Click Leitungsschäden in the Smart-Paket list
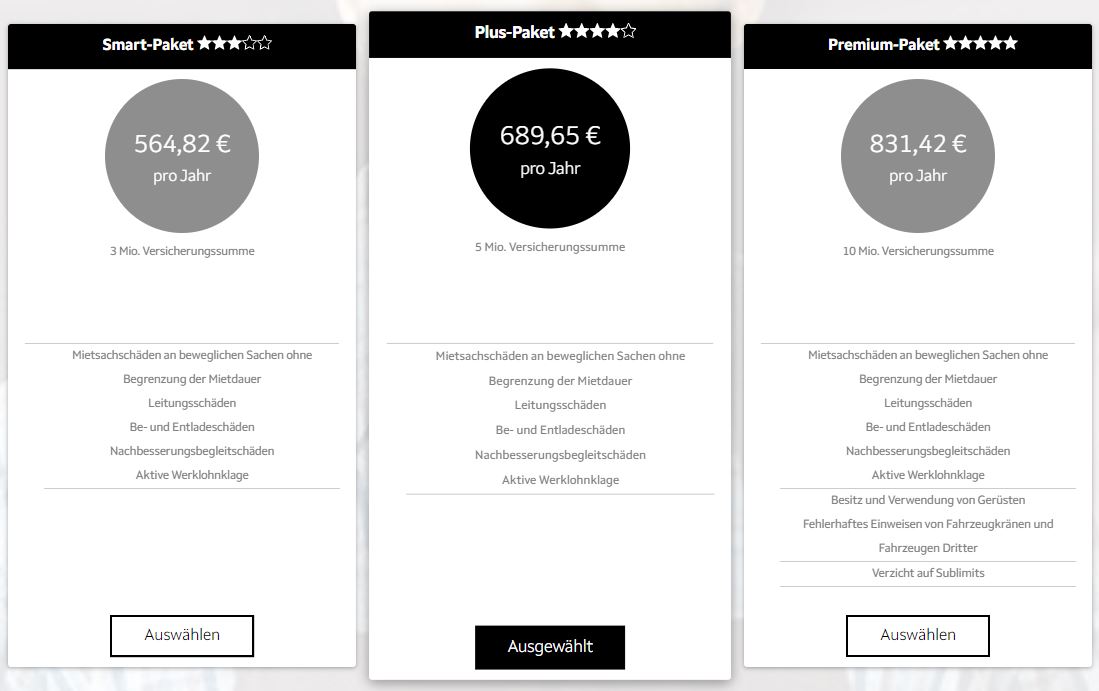The width and height of the screenshot is (1099, 691). 192,403
